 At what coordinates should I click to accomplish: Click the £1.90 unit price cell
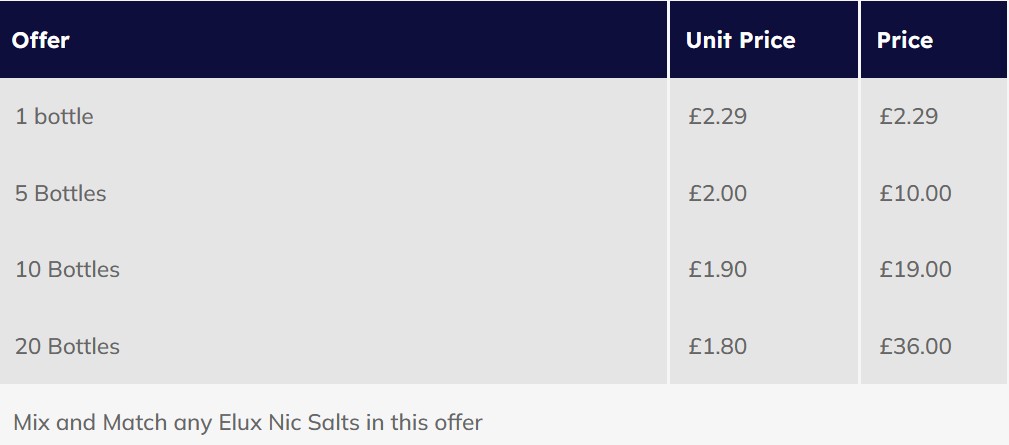point(717,269)
